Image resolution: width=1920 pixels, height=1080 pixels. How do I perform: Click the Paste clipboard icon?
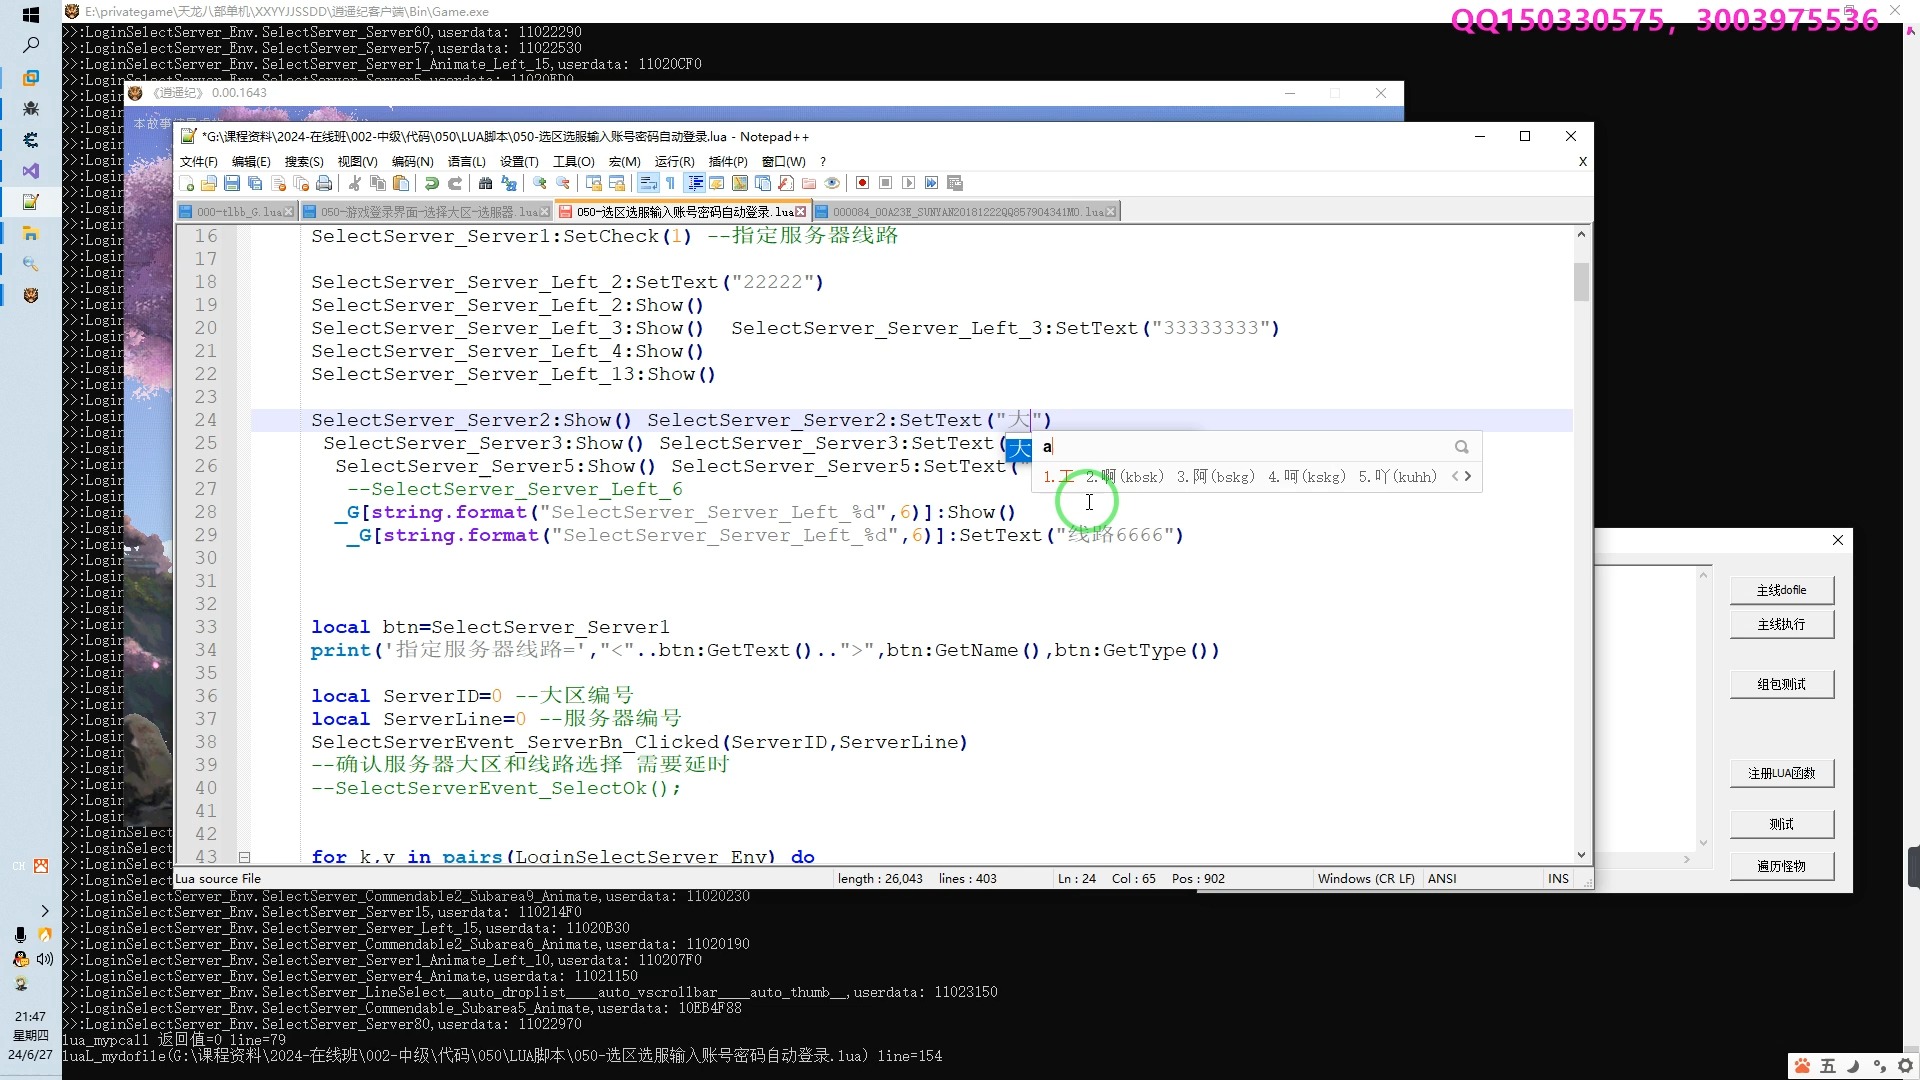pyautogui.click(x=401, y=183)
